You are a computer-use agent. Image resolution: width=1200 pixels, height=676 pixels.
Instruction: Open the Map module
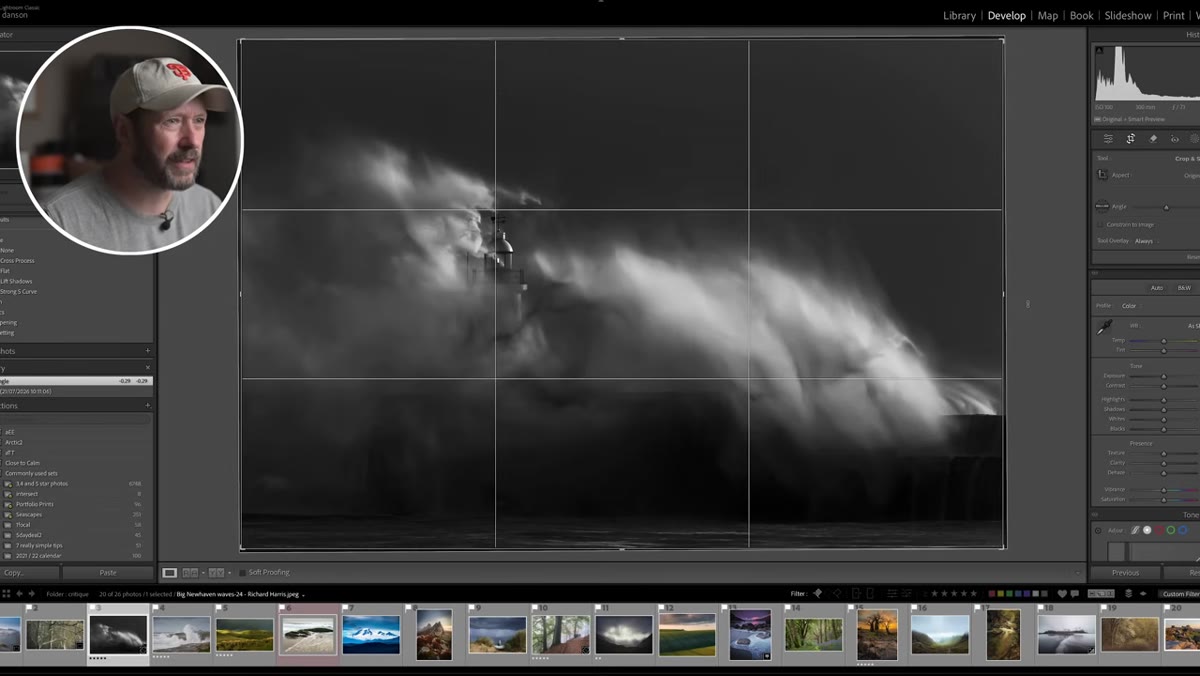1048,15
